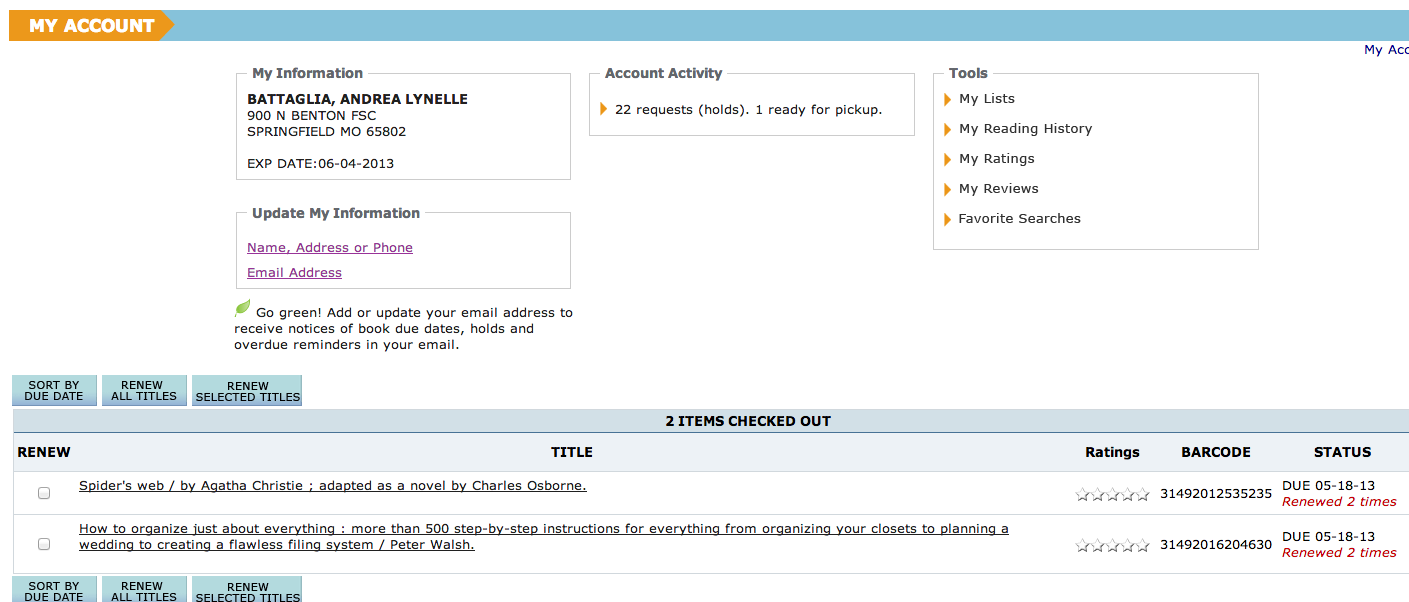Viewport: 1409px width, 602px height.
Task: Check the renew box for Spider's web
Action: click(x=44, y=493)
